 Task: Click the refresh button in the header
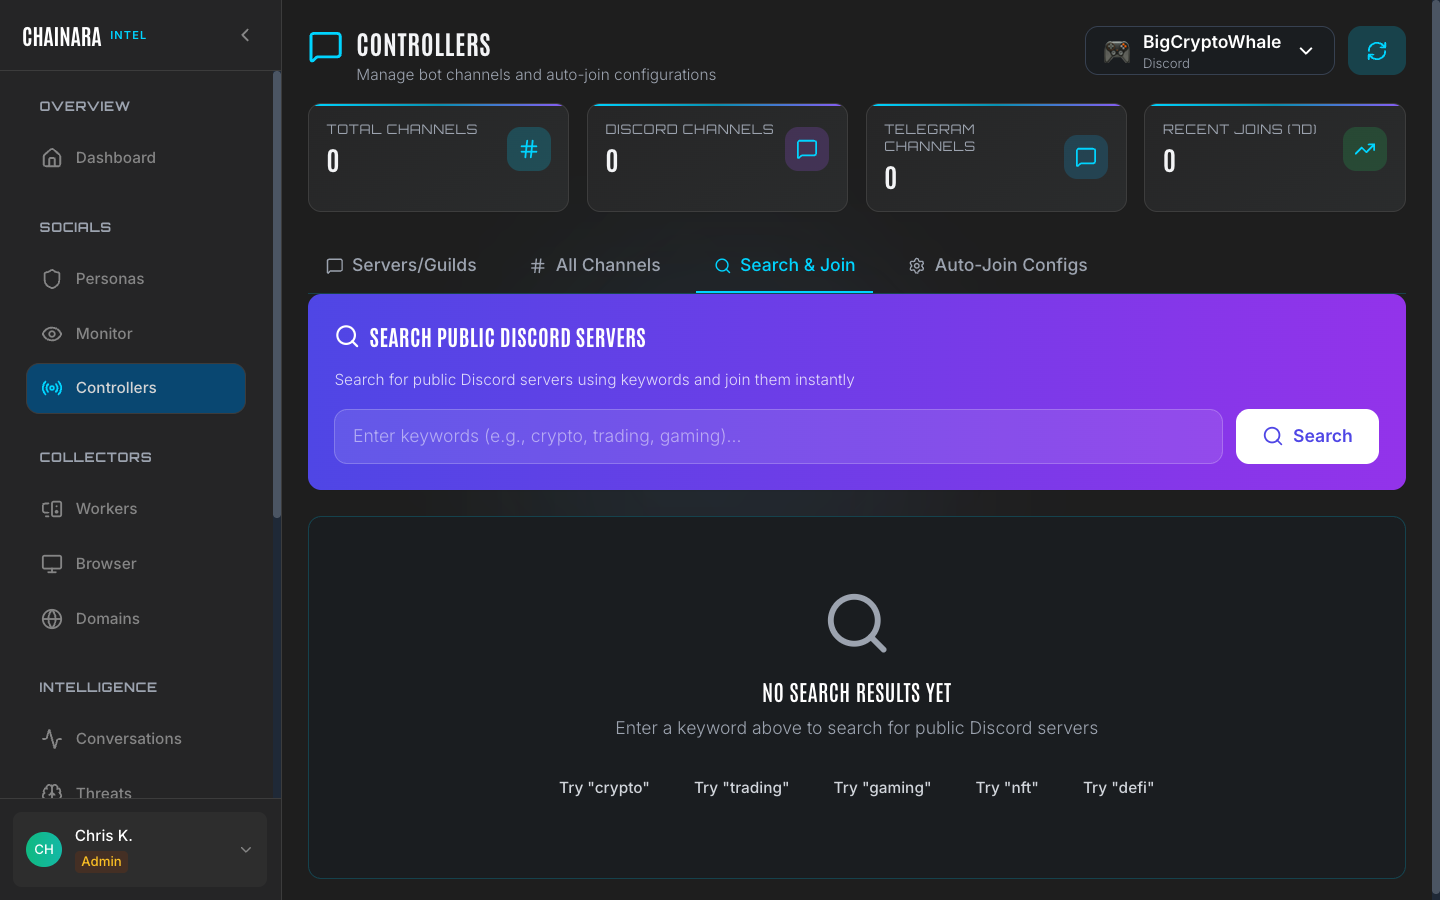pos(1377,51)
